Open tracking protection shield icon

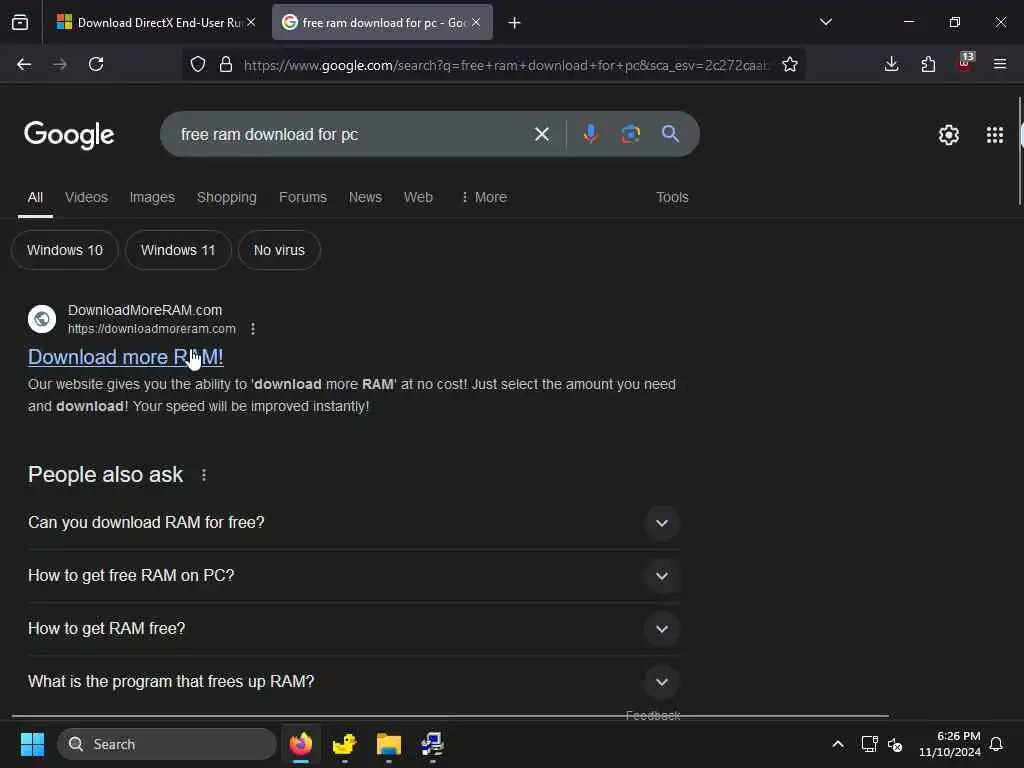pyautogui.click(x=198, y=64)
